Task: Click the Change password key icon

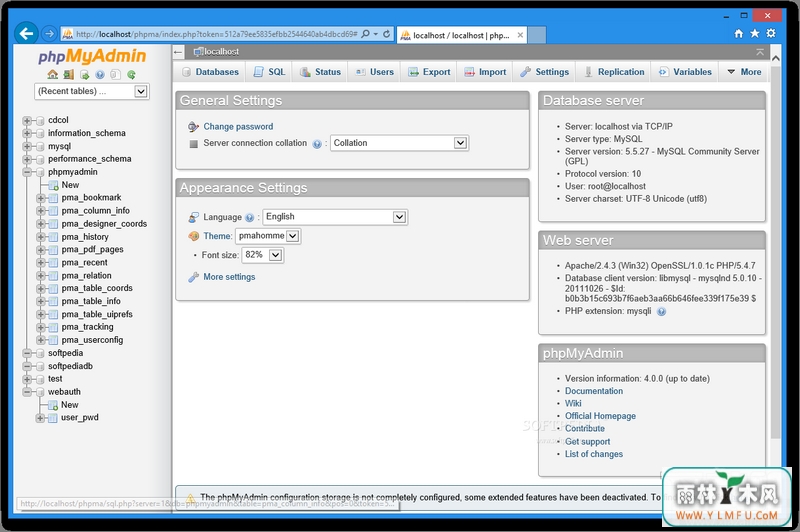Action: [x=193, y=126]
